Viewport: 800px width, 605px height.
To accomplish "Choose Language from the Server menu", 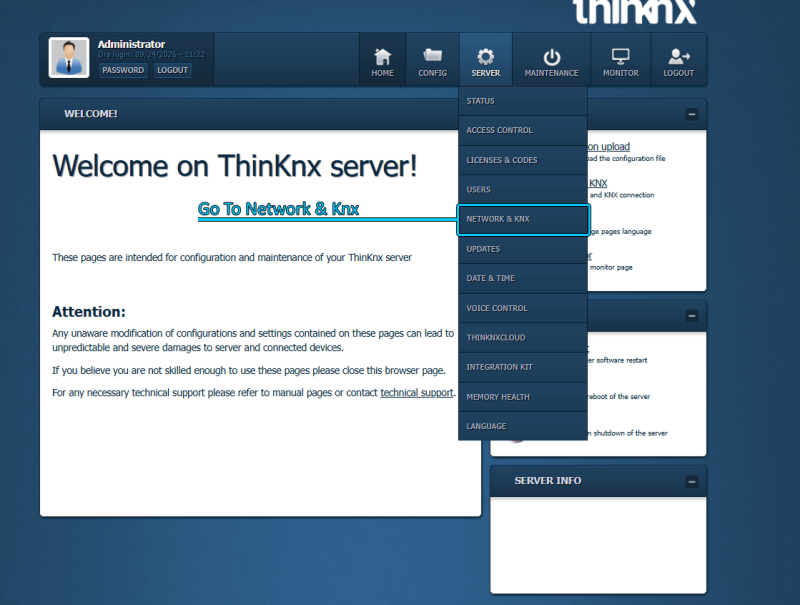I will [x=522, y=426].
